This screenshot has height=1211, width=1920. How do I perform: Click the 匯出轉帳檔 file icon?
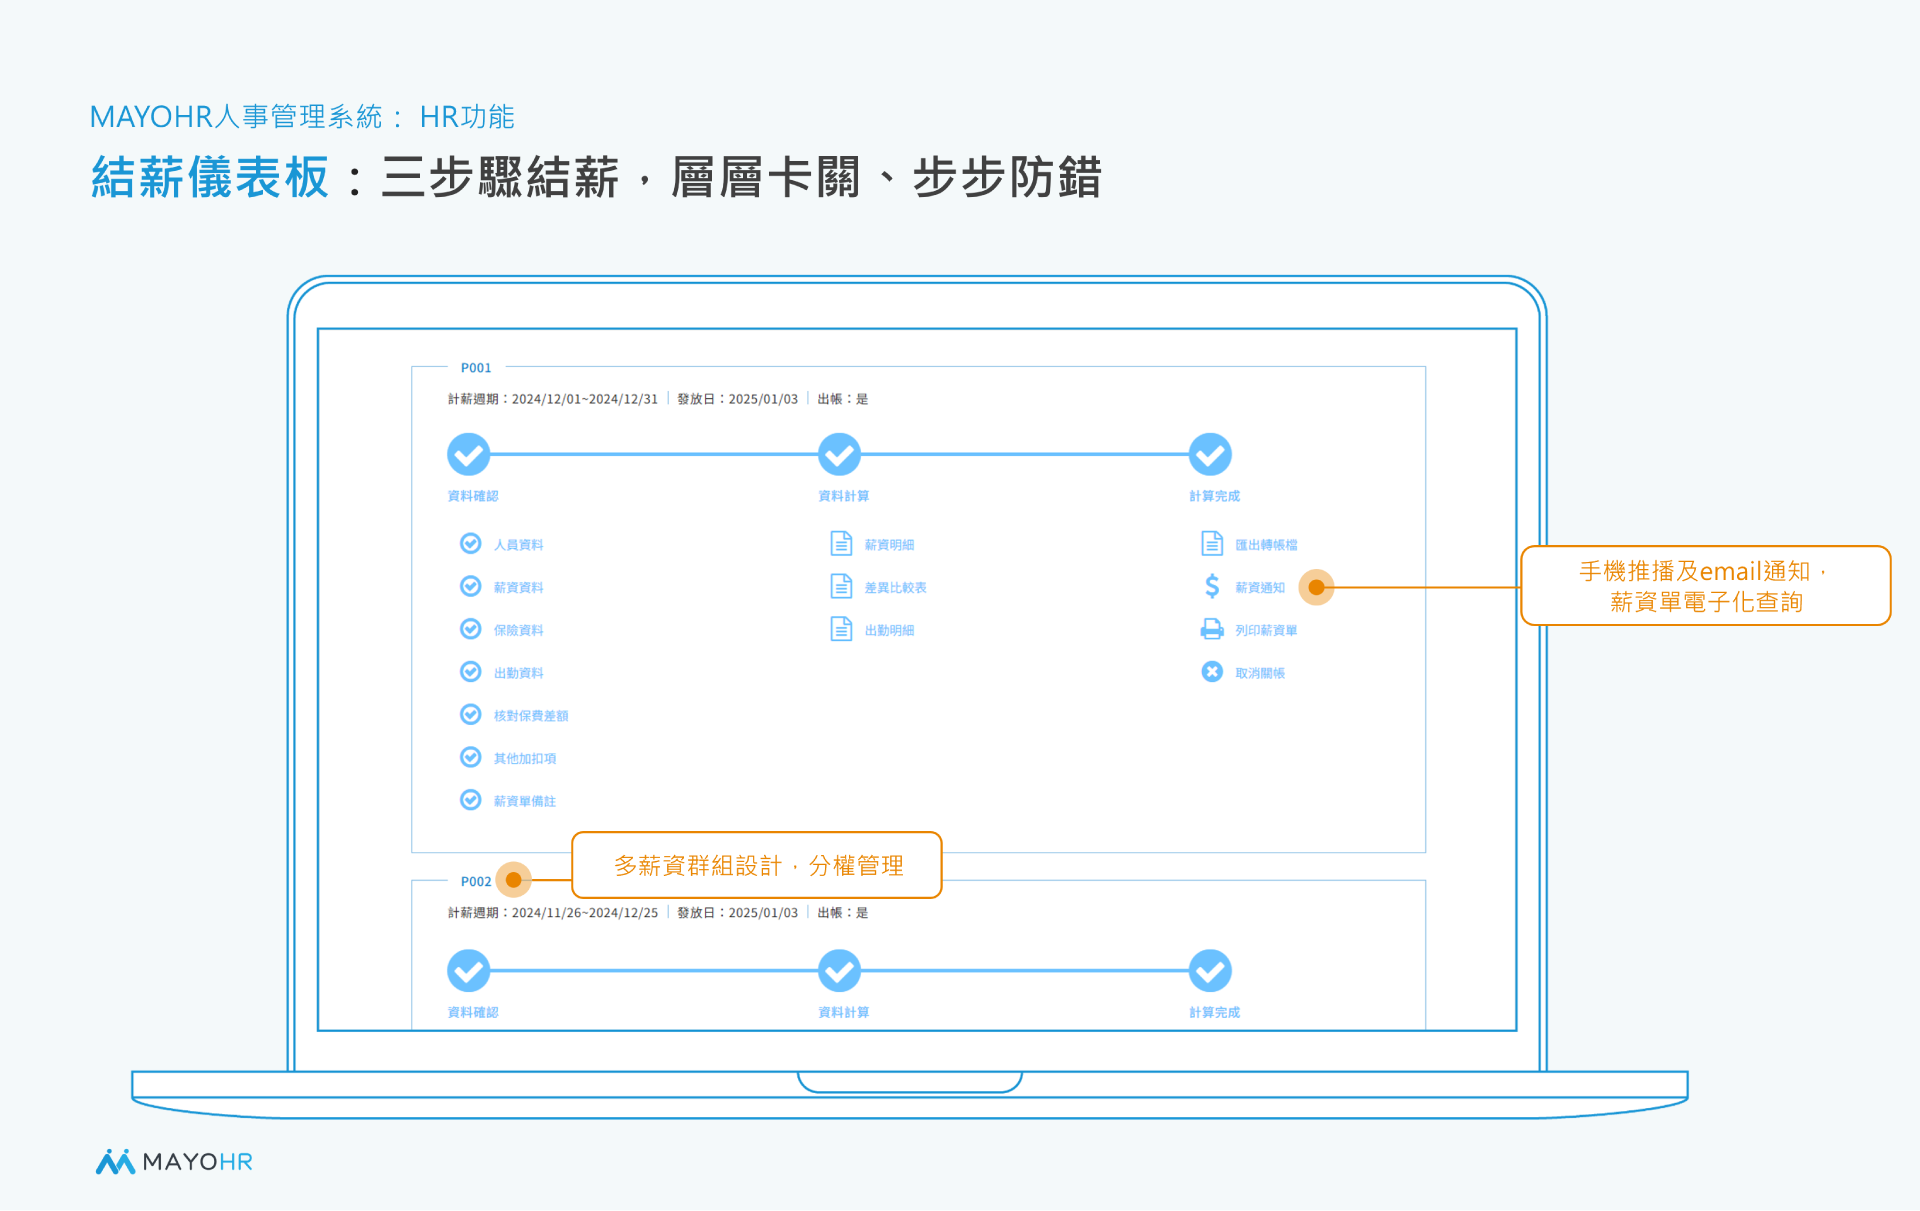click(1211, 543)
